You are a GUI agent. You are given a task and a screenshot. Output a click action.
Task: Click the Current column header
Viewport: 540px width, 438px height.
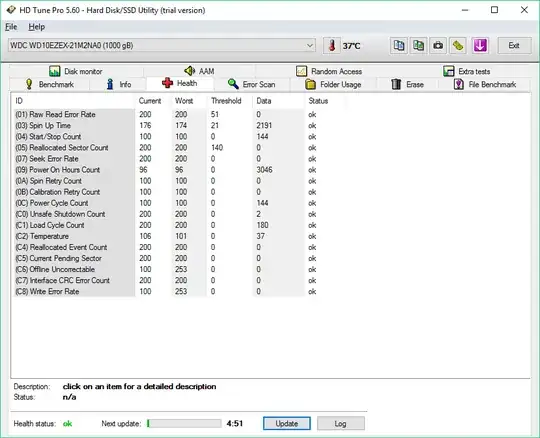(153, 101)
